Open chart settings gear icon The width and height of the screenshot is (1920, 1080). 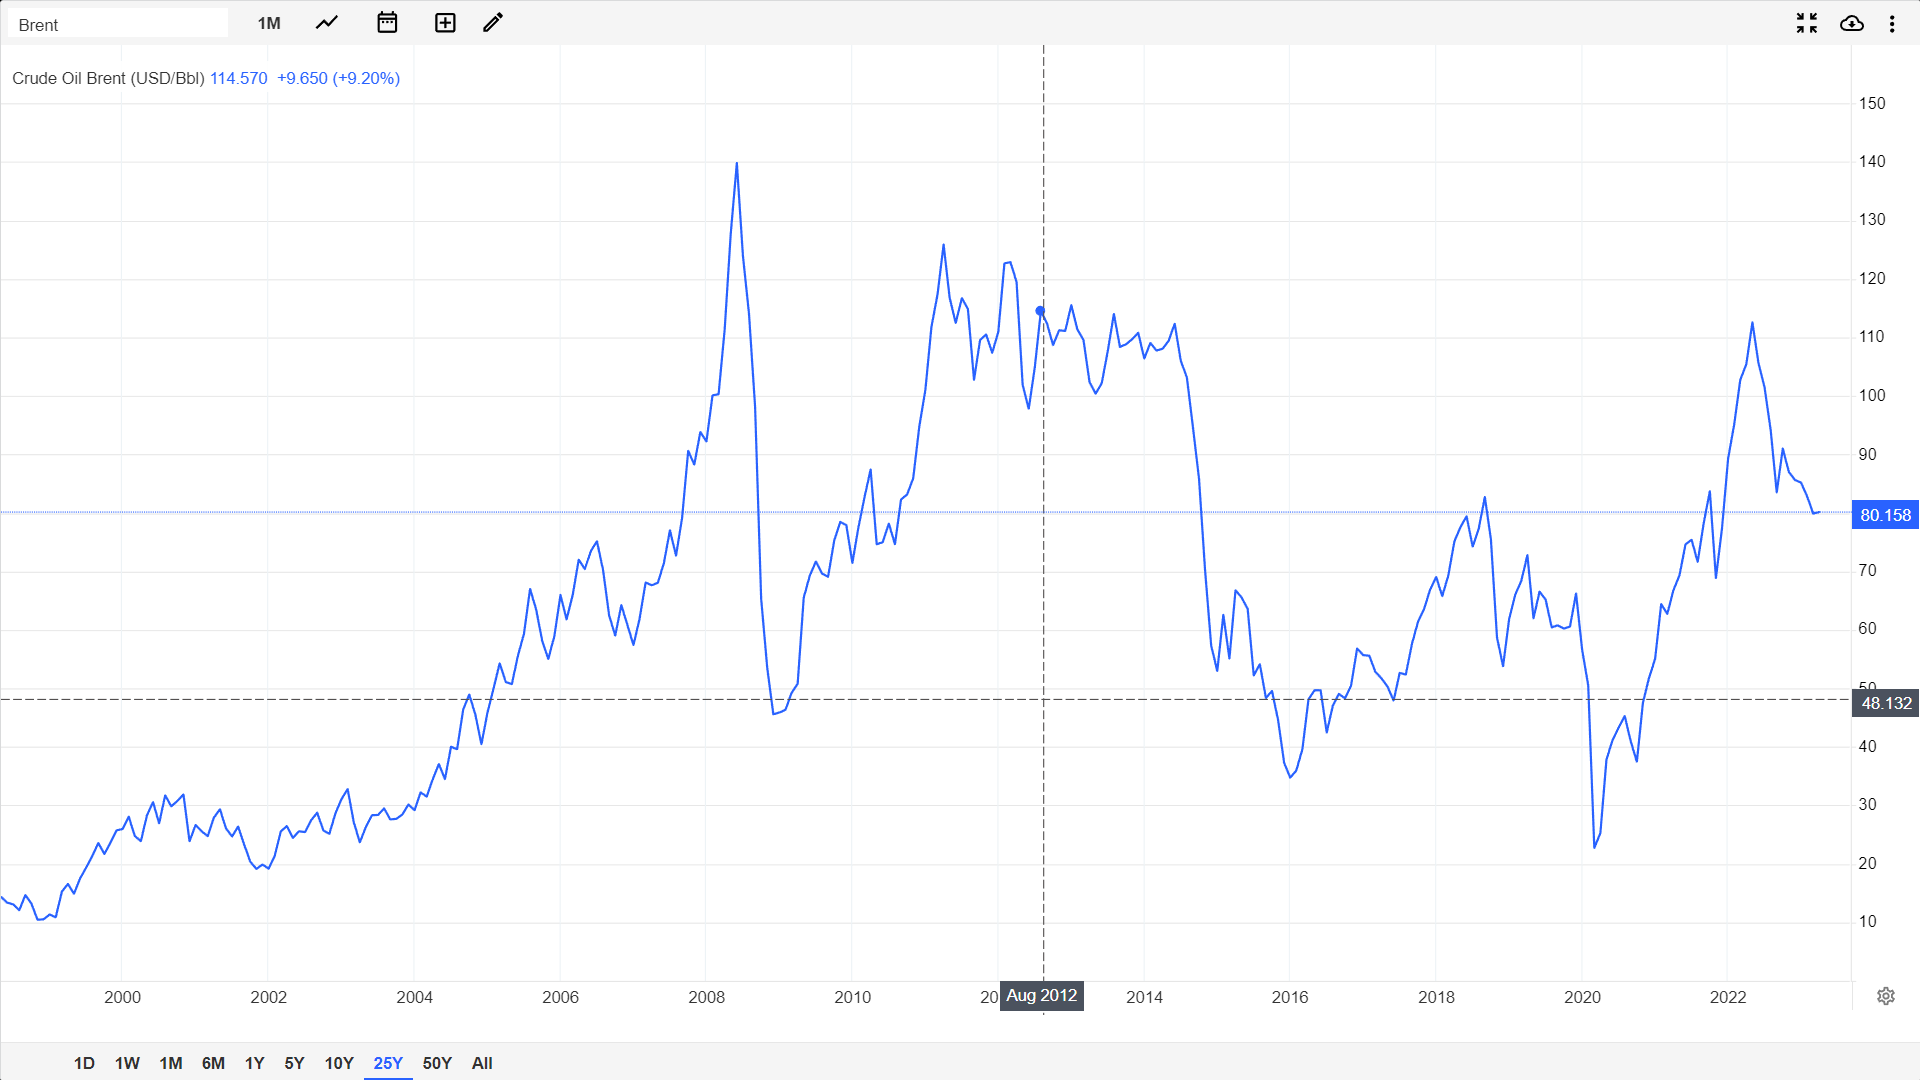(1886, 996)
